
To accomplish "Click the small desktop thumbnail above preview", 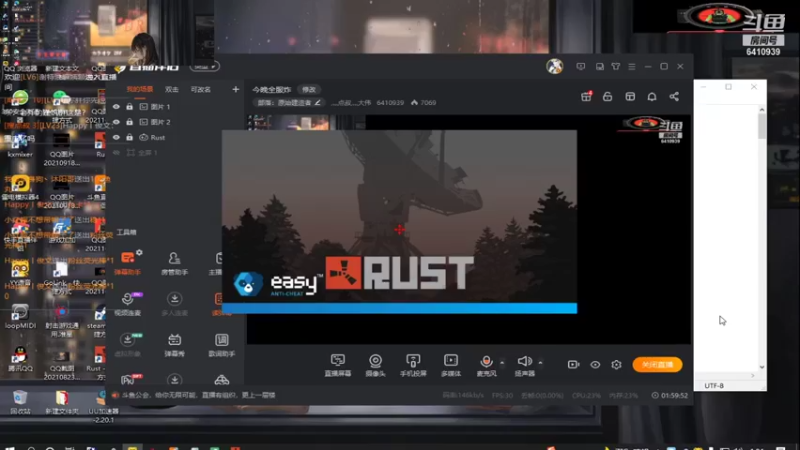I will point(306,122).
